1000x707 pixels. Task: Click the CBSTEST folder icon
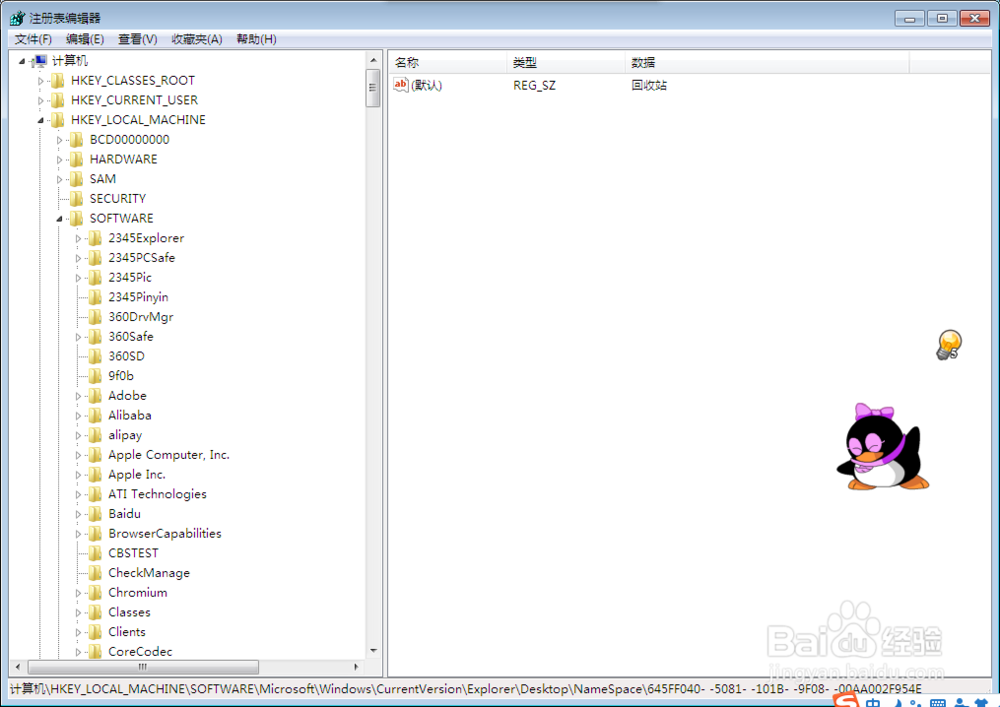pyautogui.click(x=95, y=554)
